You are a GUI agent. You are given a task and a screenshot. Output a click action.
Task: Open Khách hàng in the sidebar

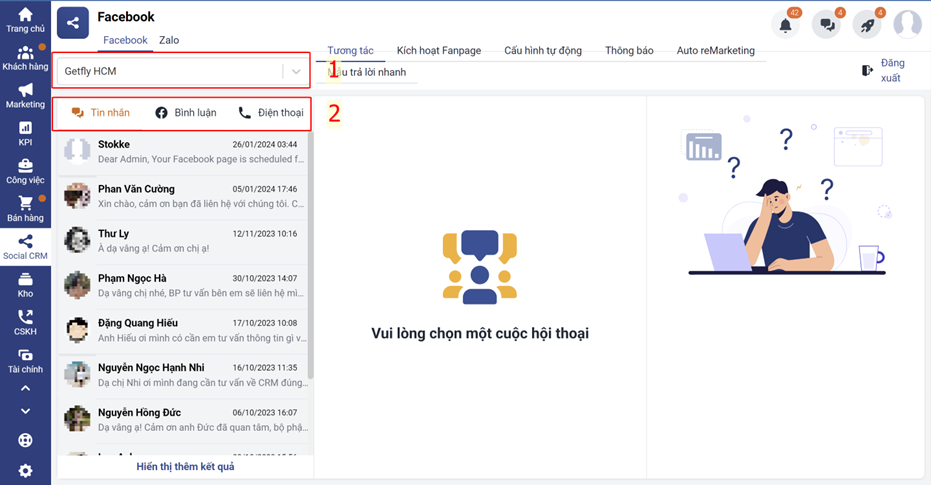click(x=25, y=58)
